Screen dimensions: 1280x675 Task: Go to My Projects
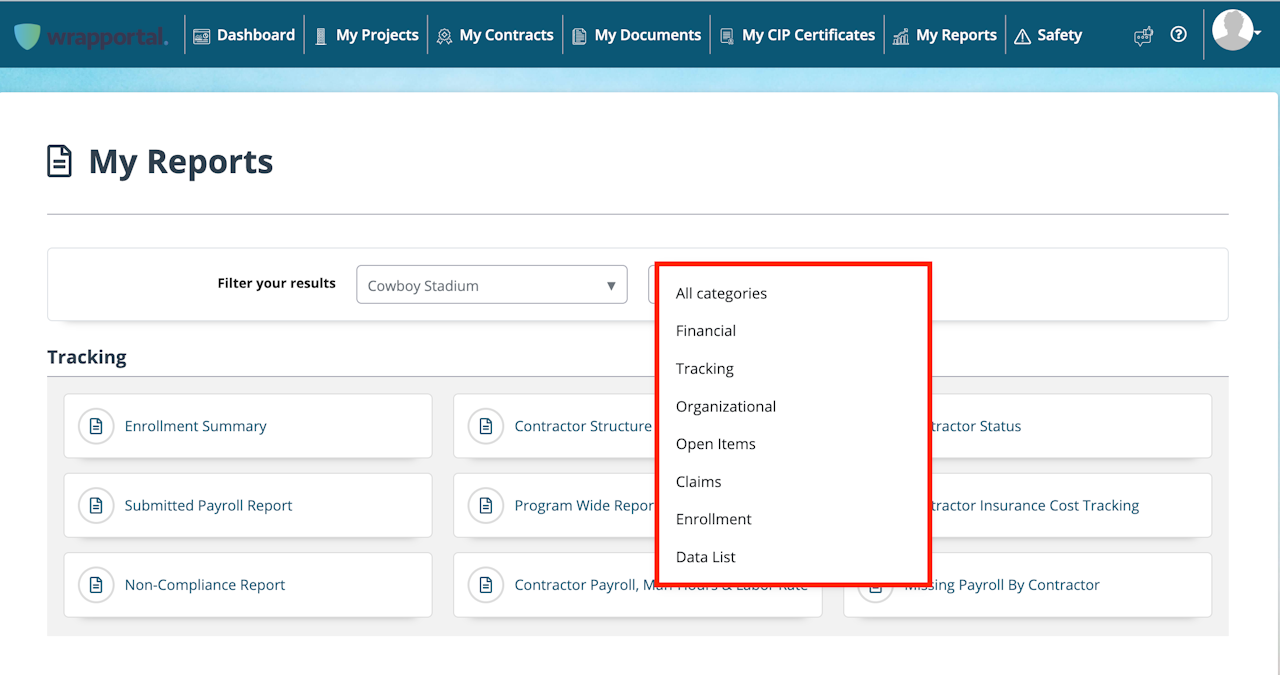pos(366,35)
